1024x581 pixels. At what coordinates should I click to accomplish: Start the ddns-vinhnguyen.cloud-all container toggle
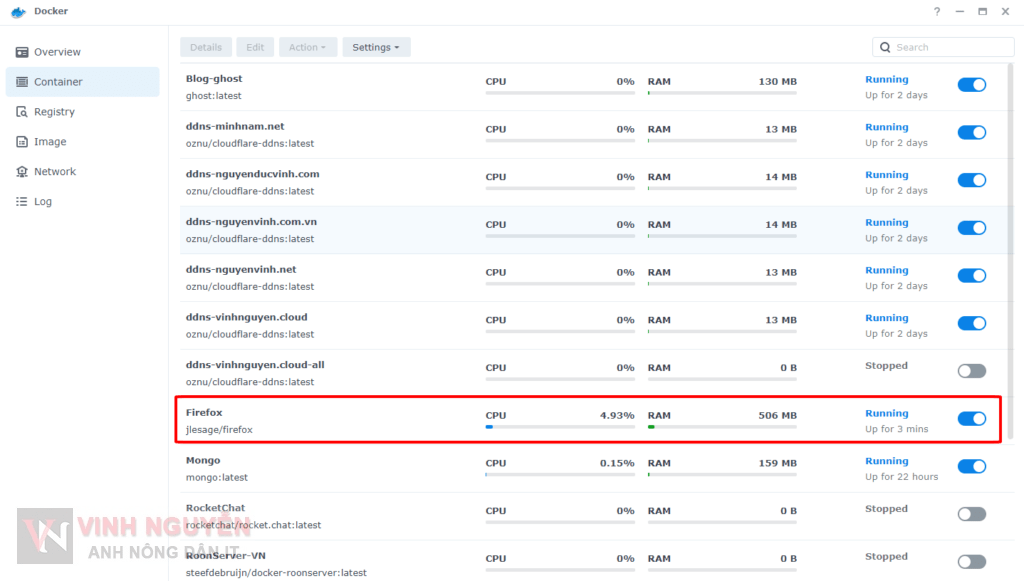(971, 370)
